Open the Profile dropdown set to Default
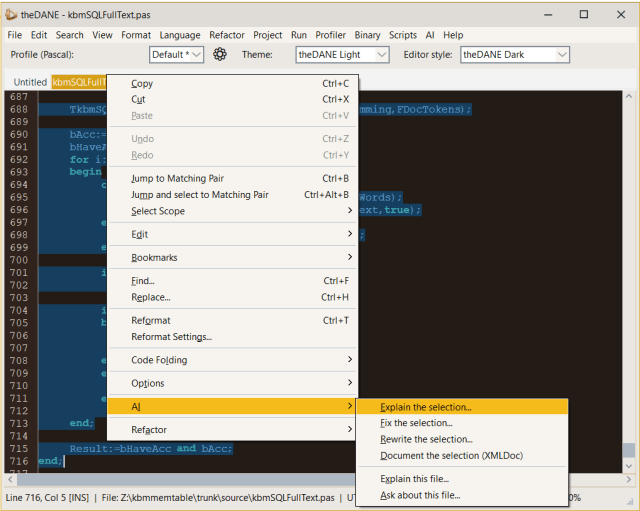The width and height of the screenshot is (640, 511). pos(176,55)
